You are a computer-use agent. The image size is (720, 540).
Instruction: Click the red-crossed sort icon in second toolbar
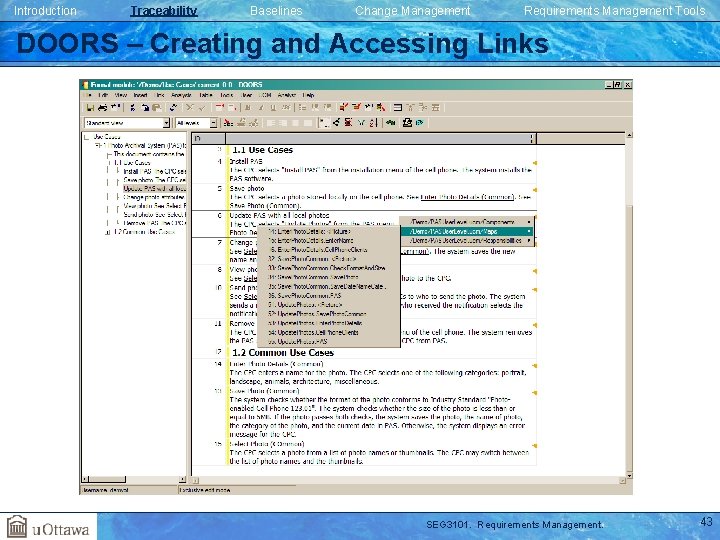(x=348, y=123)
